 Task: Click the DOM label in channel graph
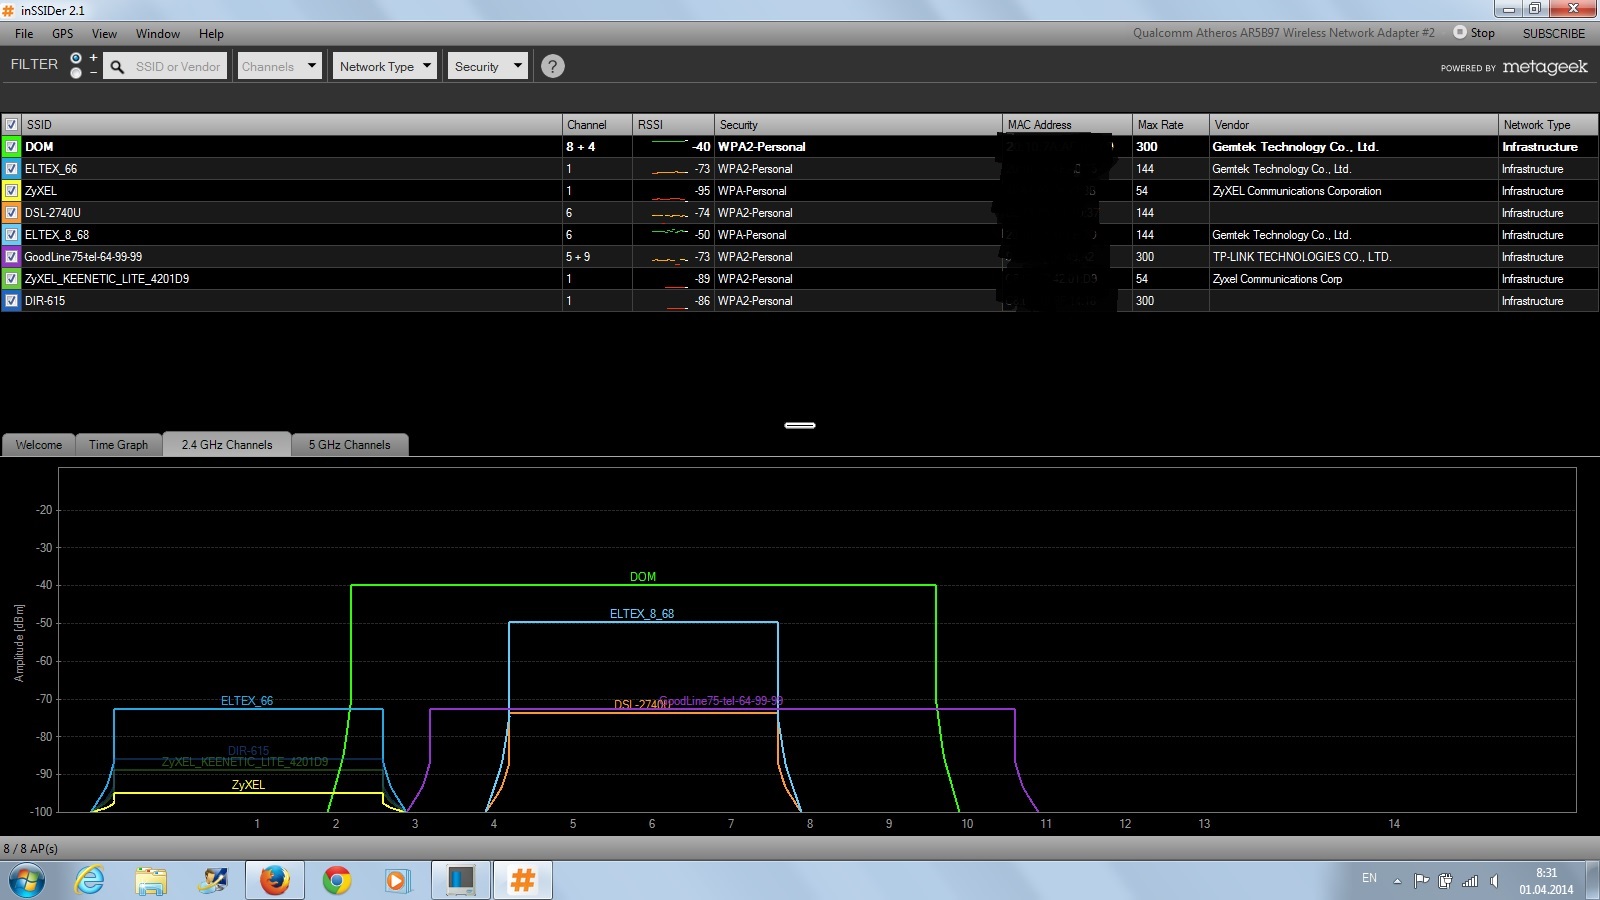click(x=643, y=577)
